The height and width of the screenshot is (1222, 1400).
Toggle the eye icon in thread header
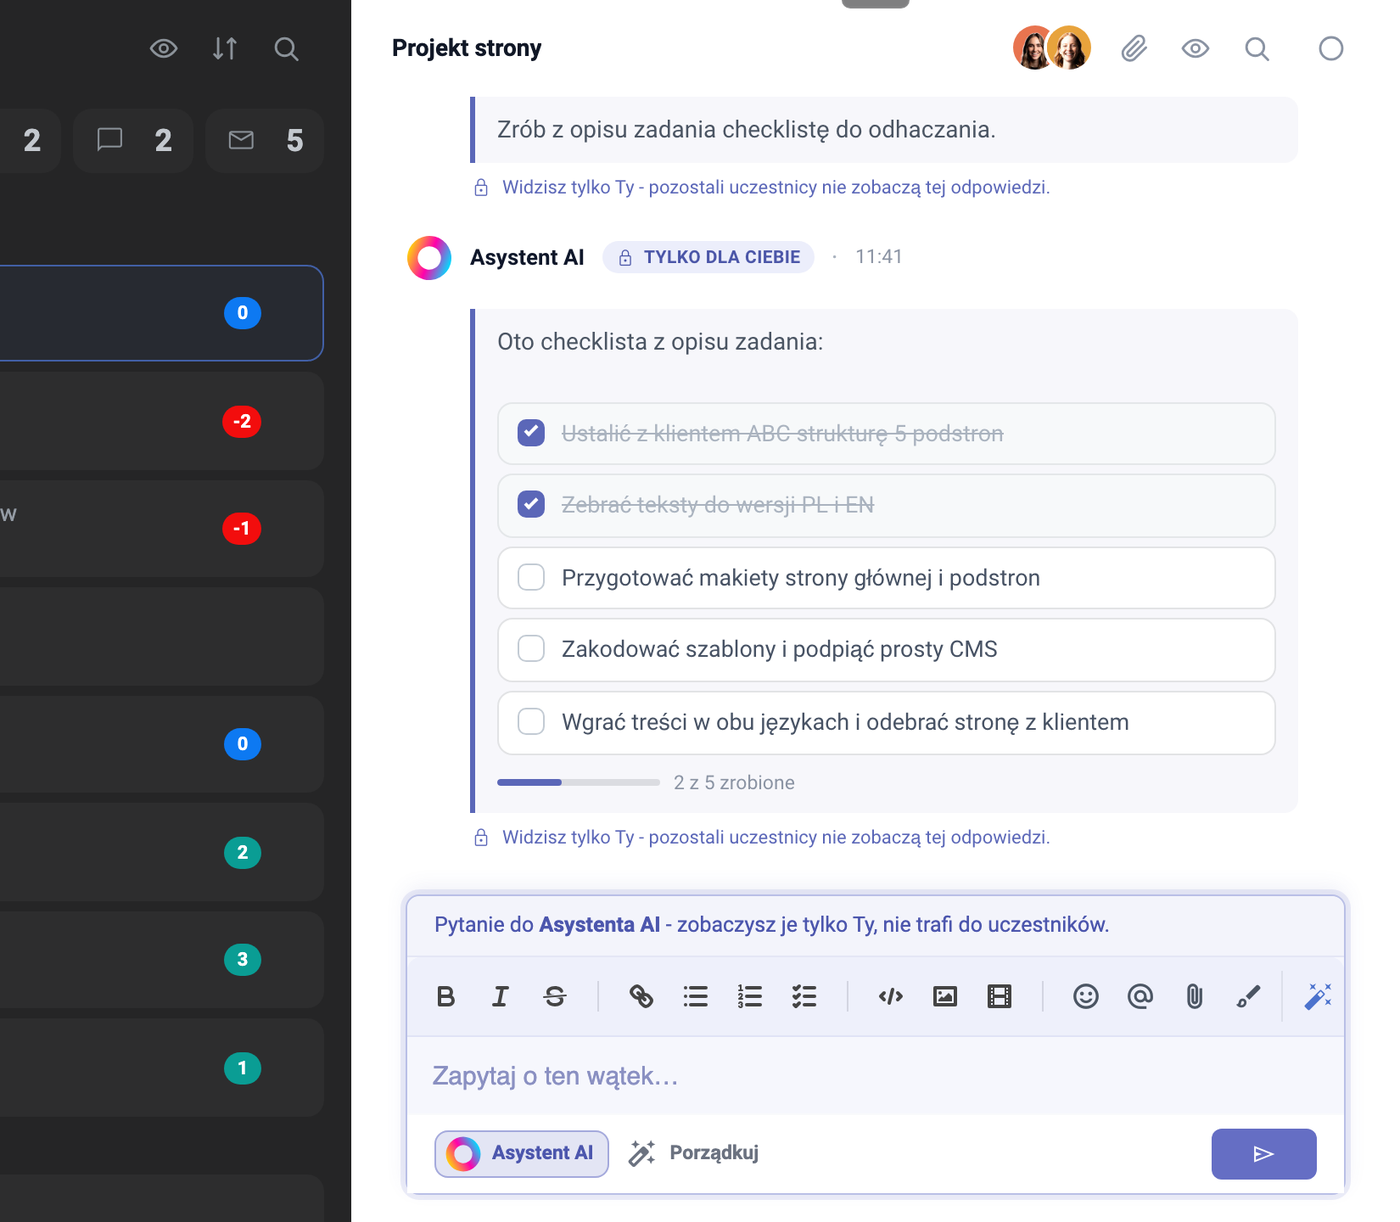pyautogui.click(x=1195, y=48)
